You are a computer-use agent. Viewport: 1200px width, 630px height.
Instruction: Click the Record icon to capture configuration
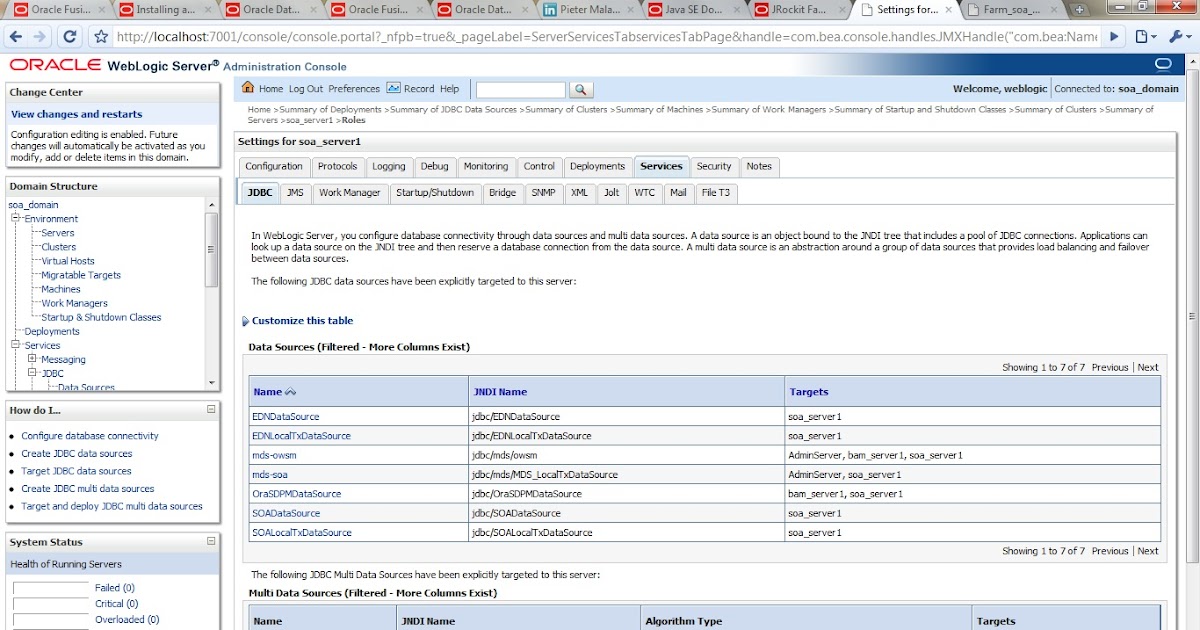tap(395, 88)
